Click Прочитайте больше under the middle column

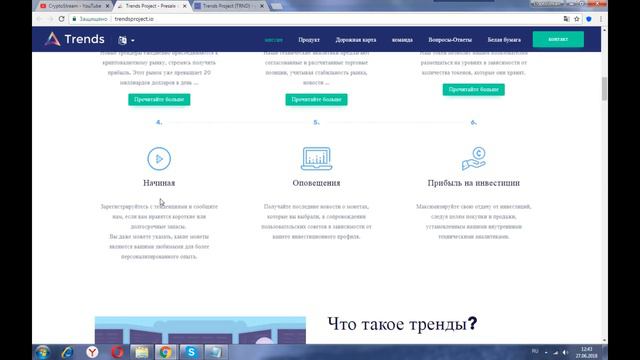pyautogui.click(x=316, y=99)
